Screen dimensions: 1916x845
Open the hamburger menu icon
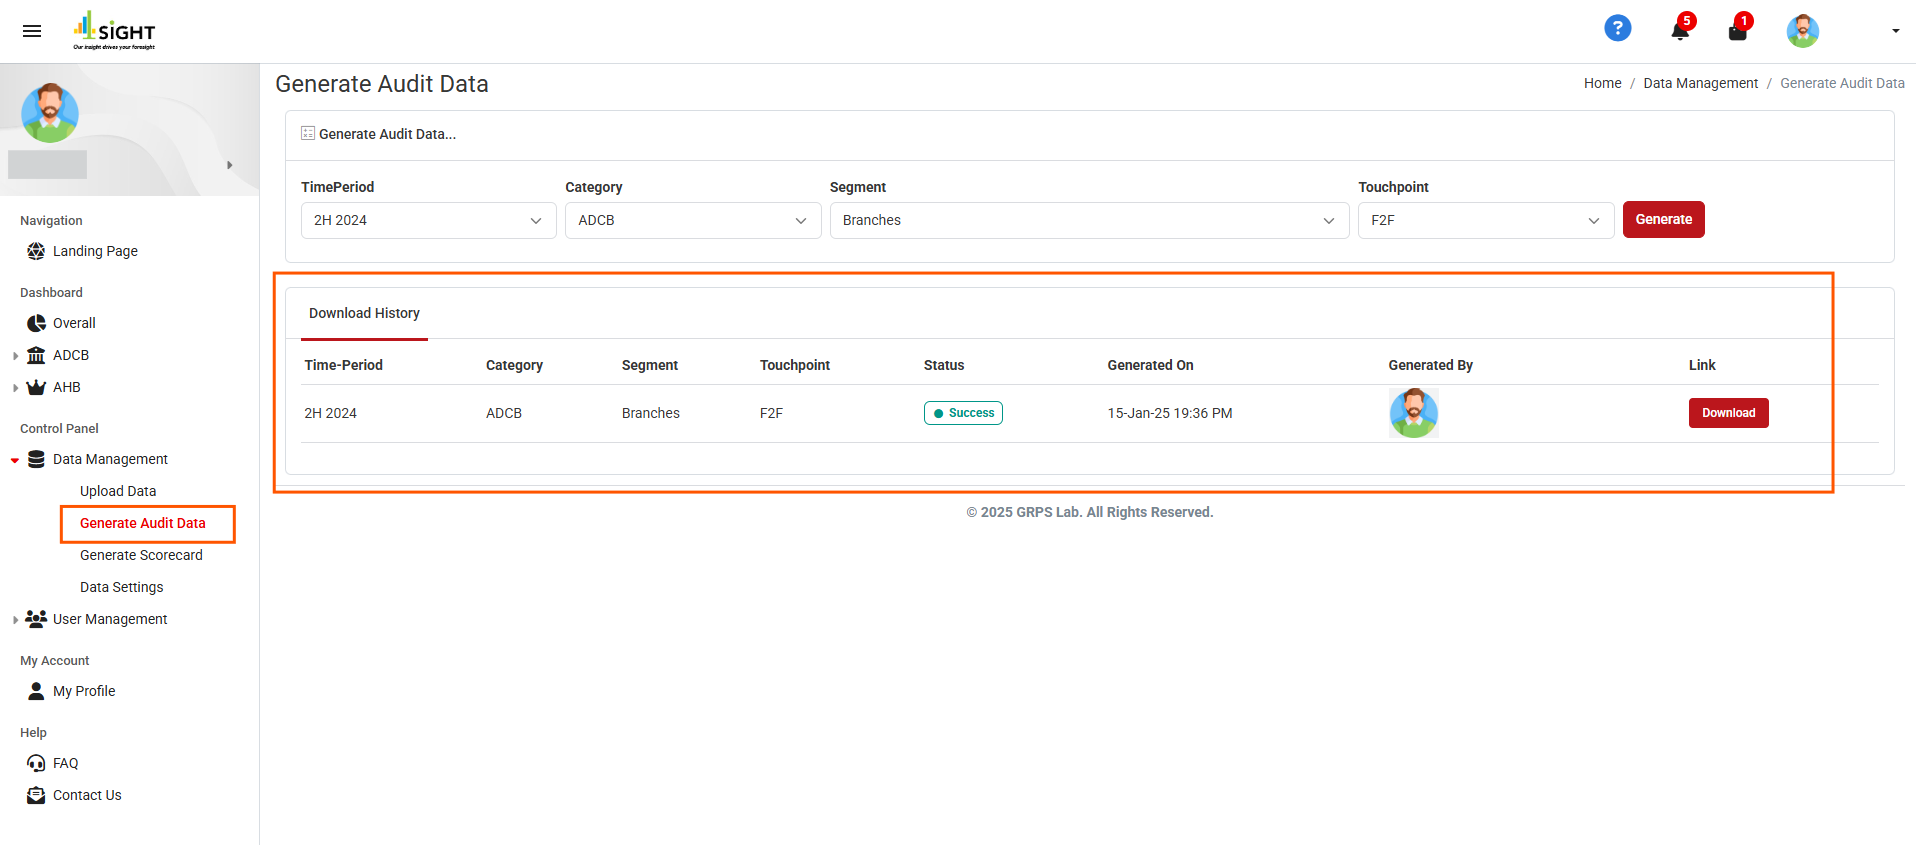pos(32,31)
